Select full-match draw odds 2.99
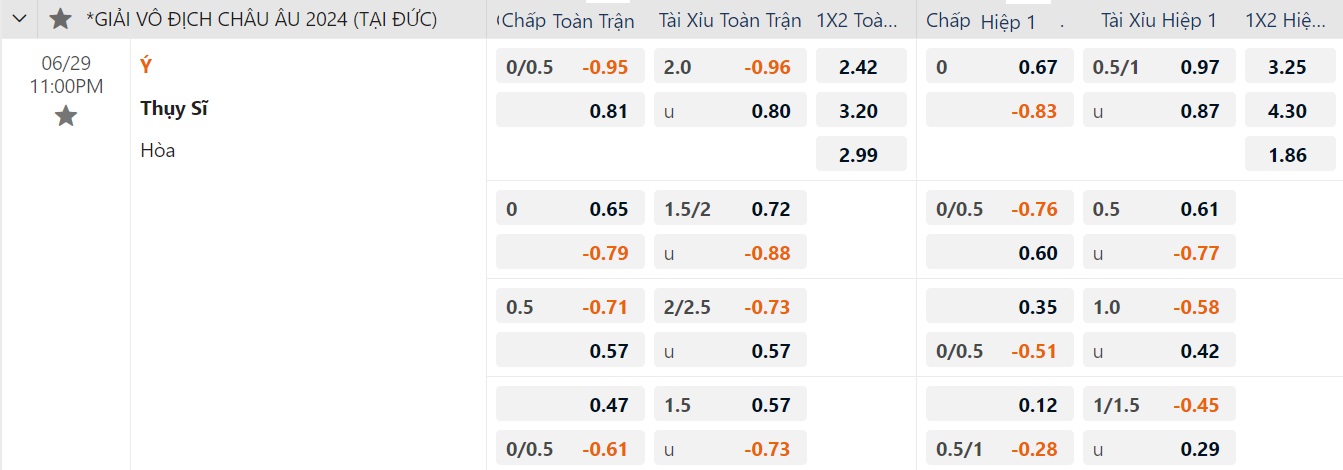This screenshot has width=1343, height=470. [861, 153]
